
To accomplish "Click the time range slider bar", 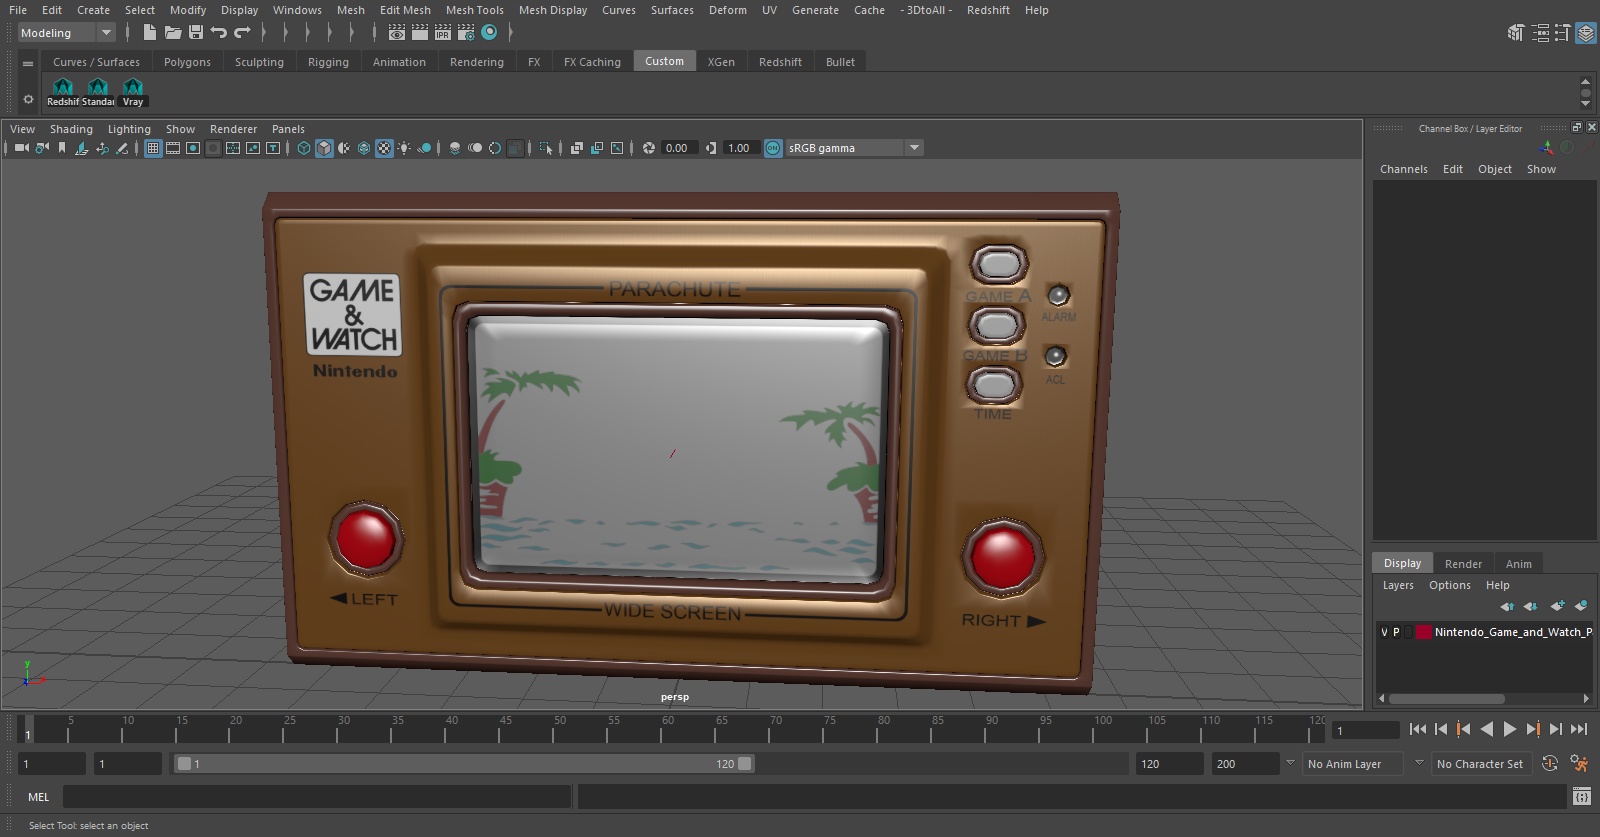I will click(x=464, y=764).
